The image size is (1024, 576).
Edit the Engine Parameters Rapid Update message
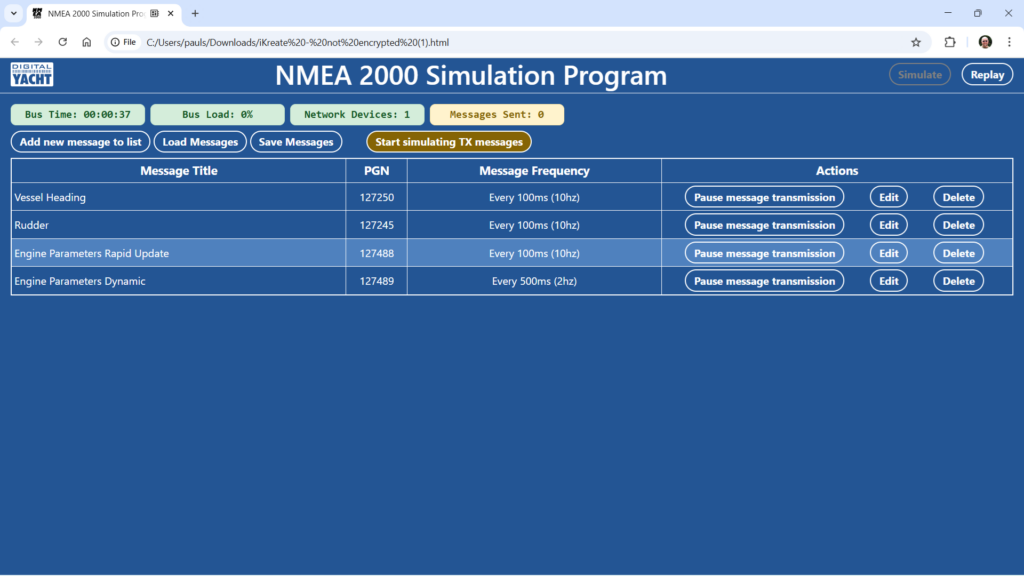coord(888,253)
